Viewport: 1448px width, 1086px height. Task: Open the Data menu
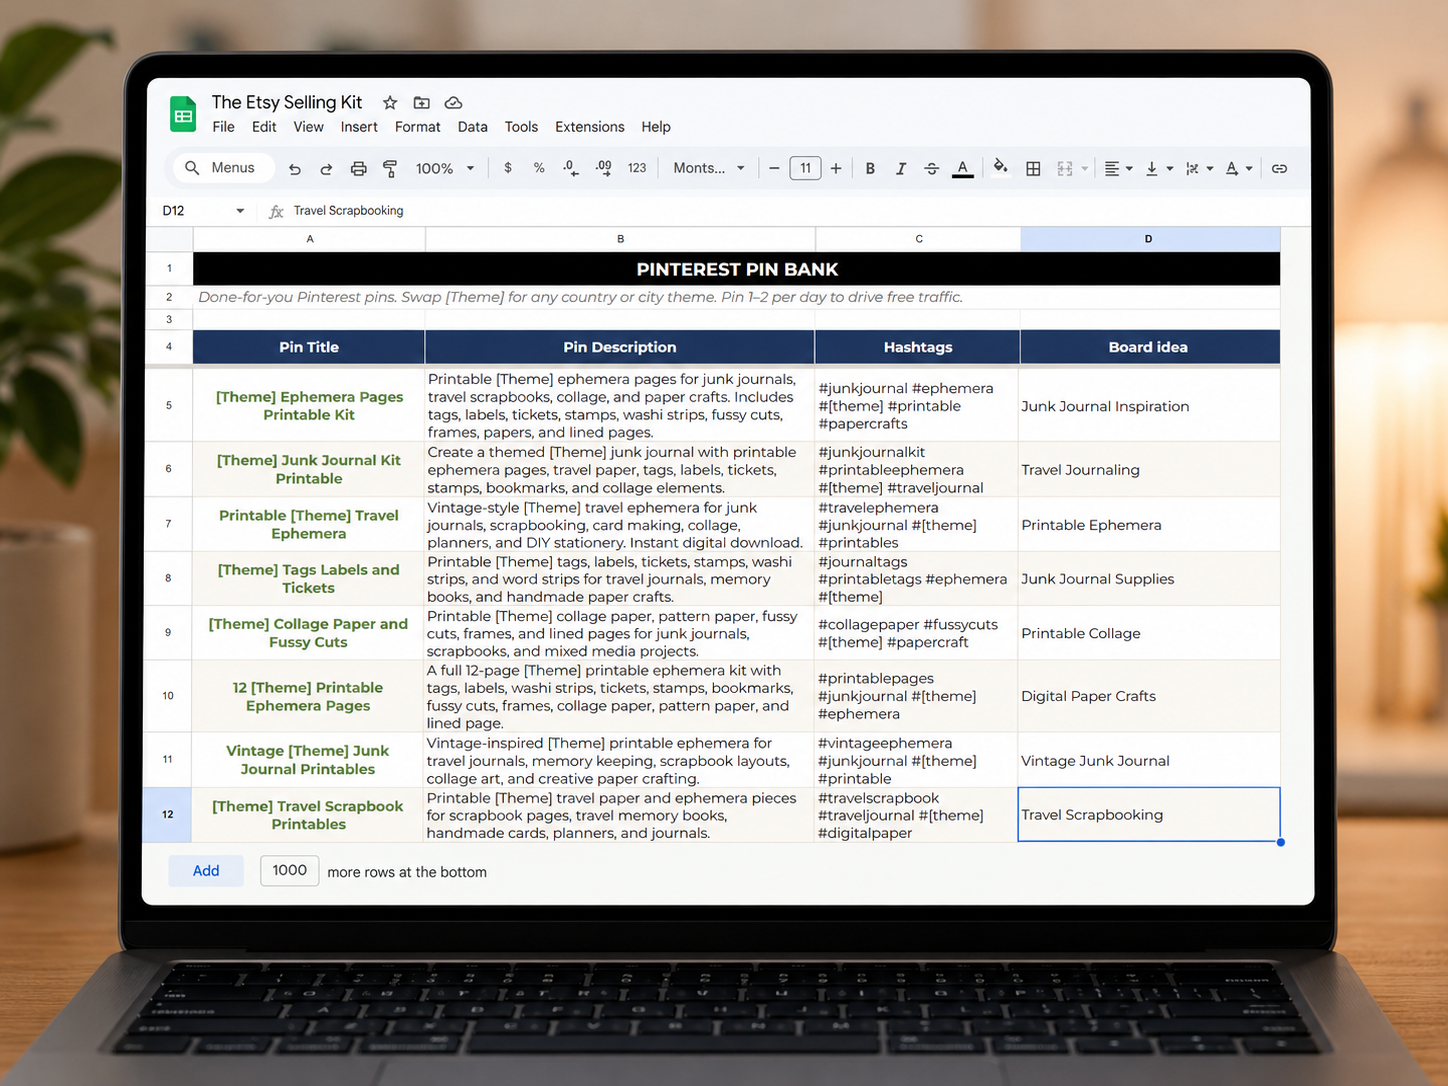pos(472,127)
